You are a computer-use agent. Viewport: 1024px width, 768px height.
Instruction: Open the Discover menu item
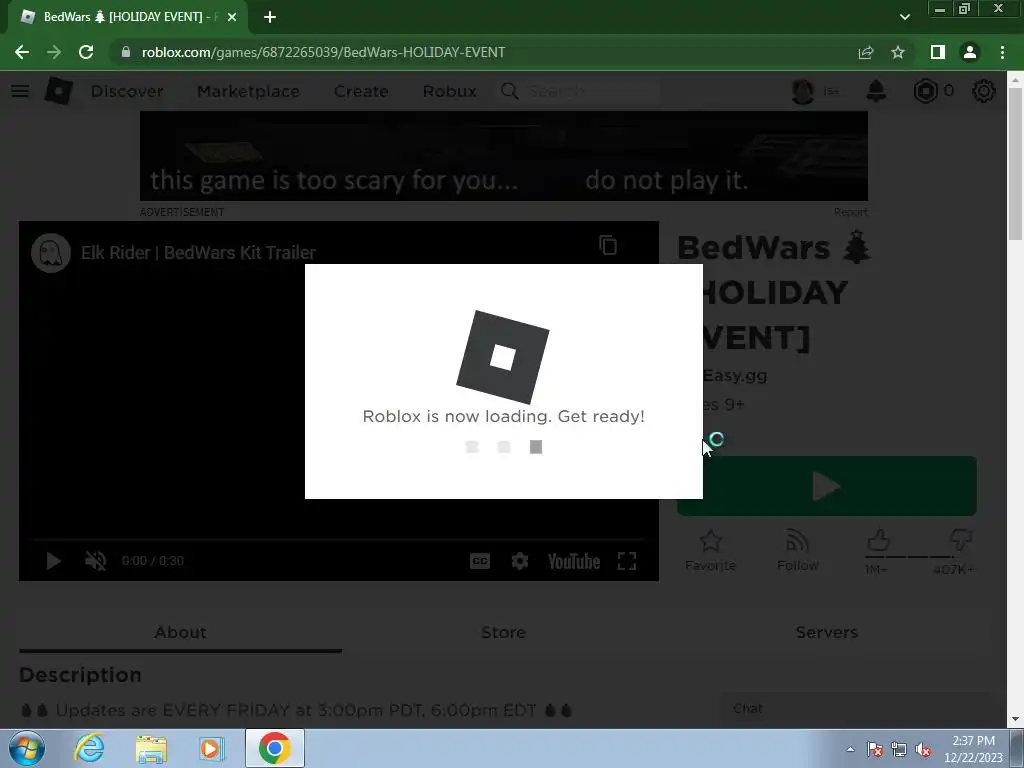point(127,91)
